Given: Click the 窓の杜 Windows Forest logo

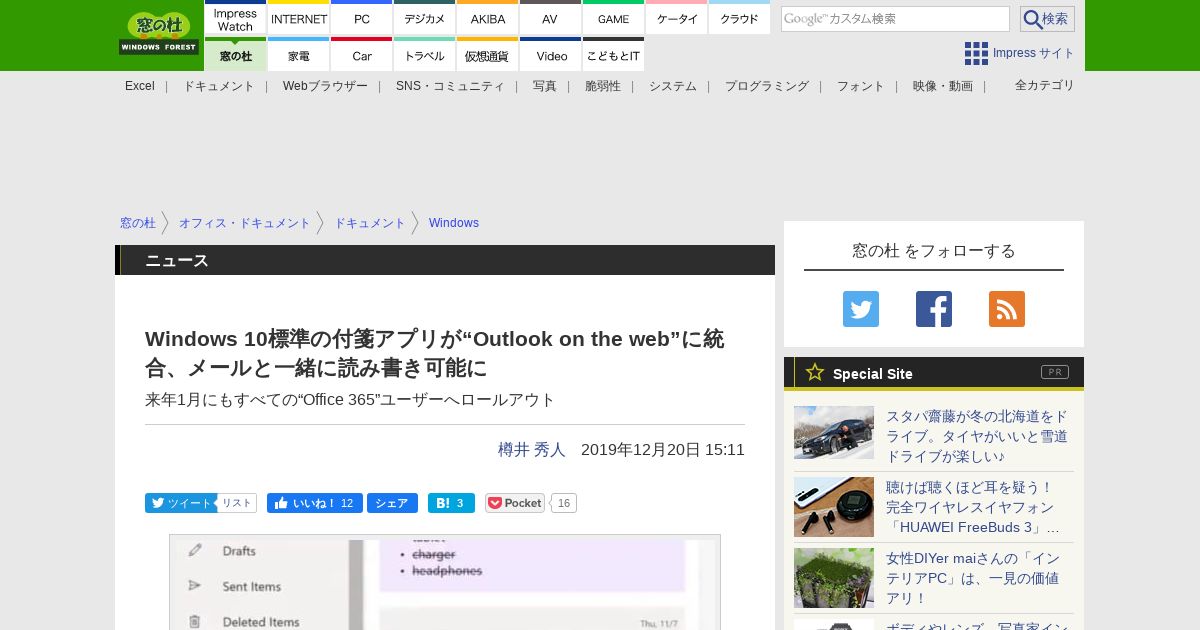Looking at the screenshot, I should [x=159, y=34].
